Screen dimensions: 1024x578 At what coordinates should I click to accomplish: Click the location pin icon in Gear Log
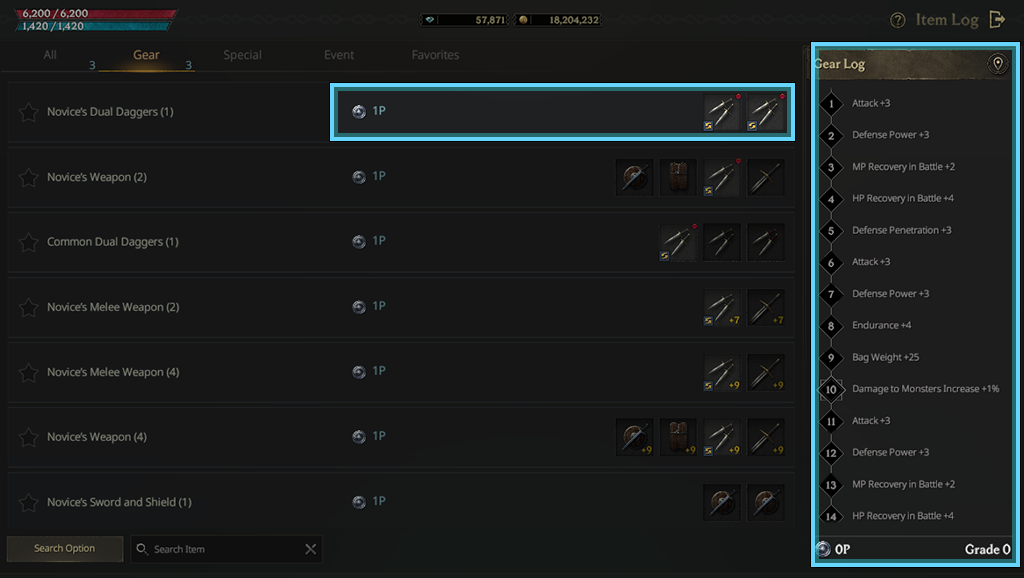[996, 64]
